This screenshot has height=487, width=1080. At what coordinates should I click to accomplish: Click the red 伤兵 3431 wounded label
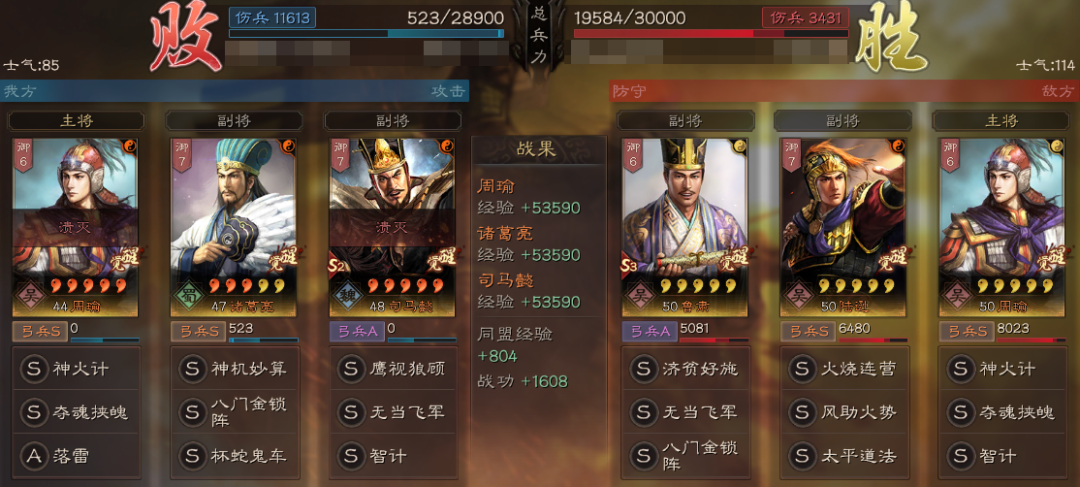(x=805, y=17)
